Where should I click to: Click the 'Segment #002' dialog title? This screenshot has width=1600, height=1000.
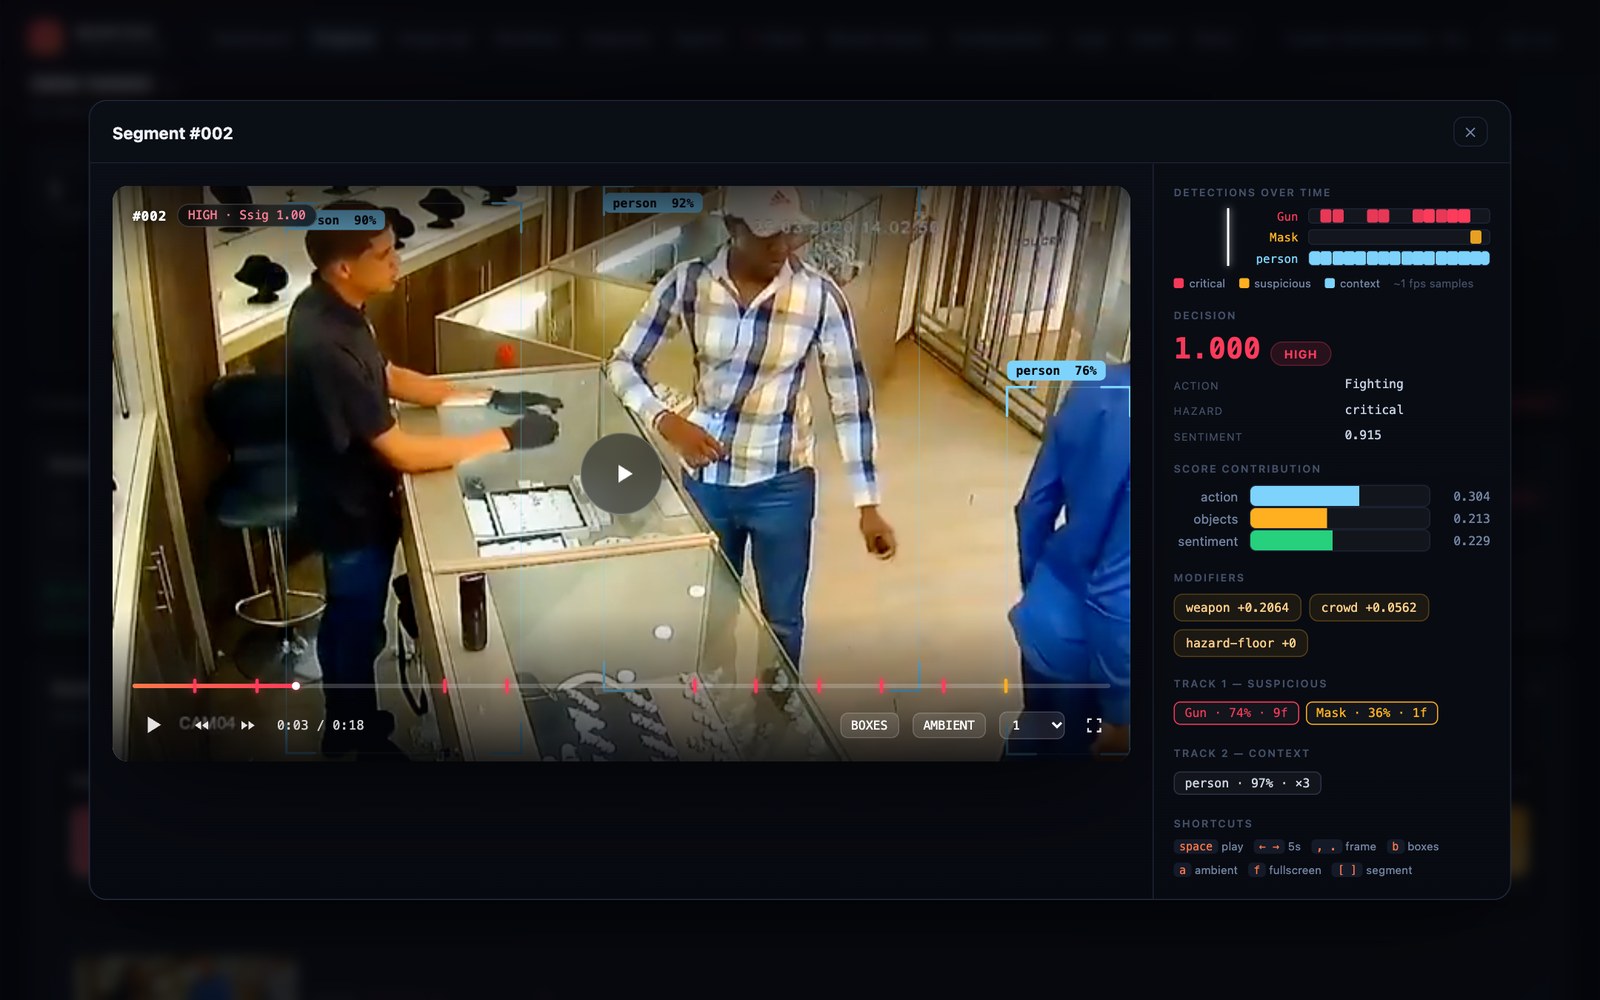tap(172, 133)
